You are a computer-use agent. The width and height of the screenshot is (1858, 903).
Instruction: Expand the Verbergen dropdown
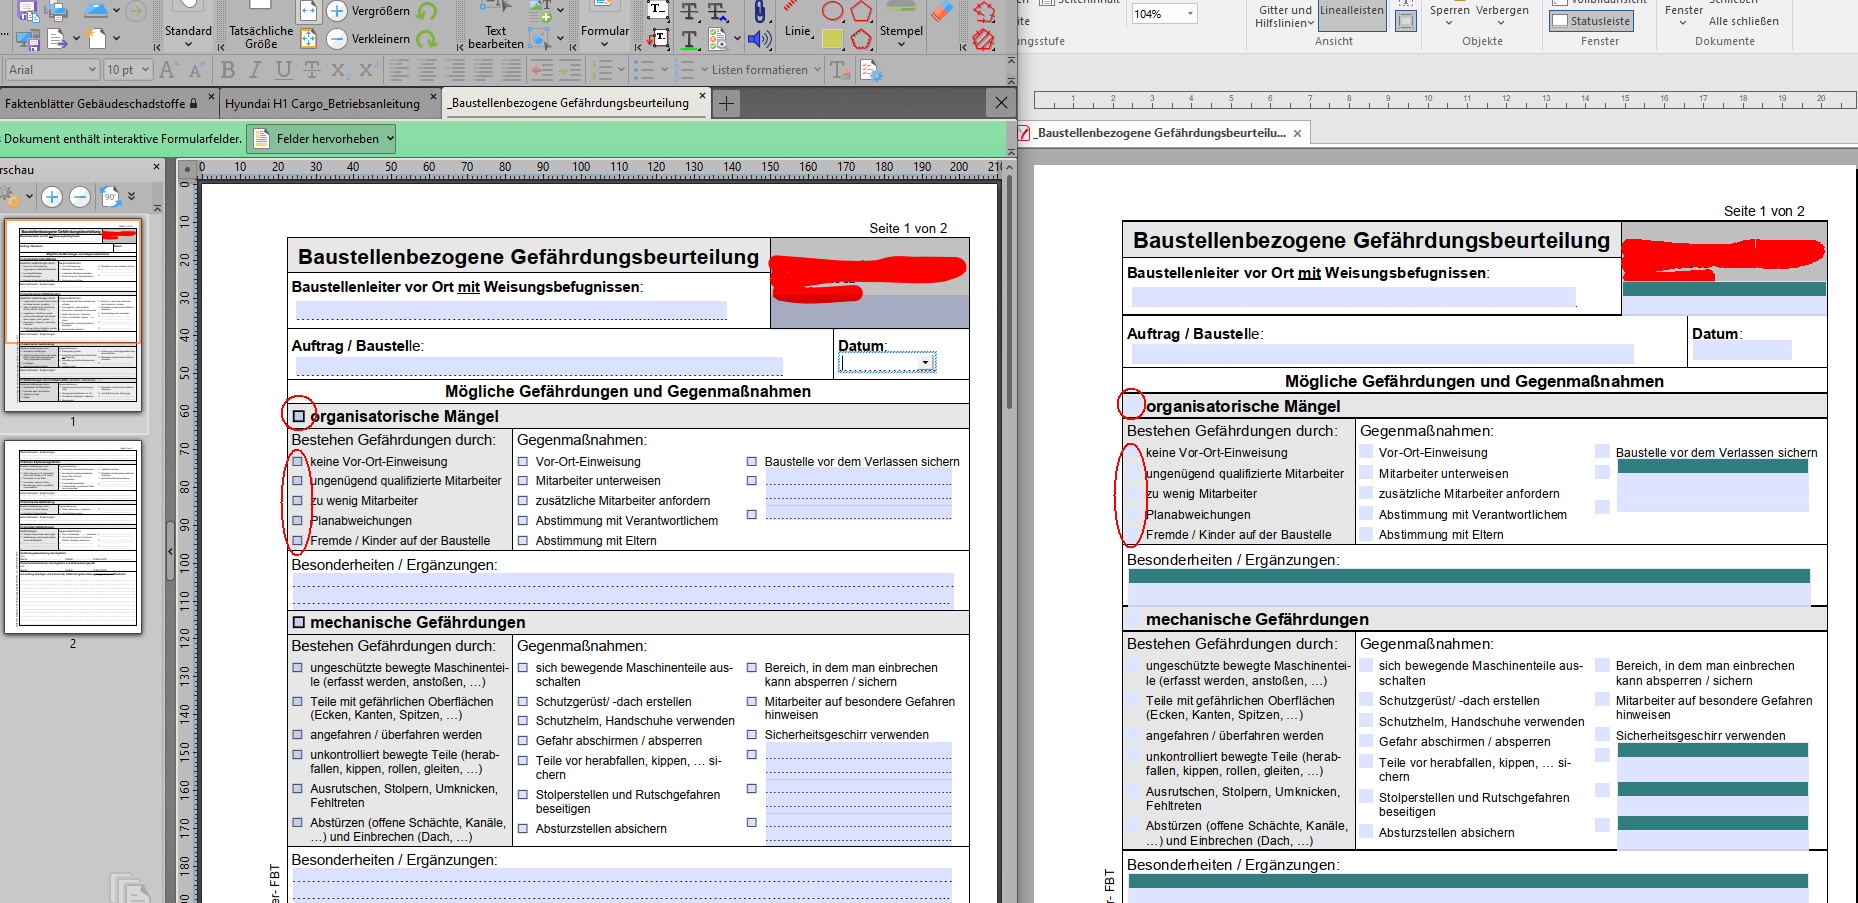click(1502, 15)
